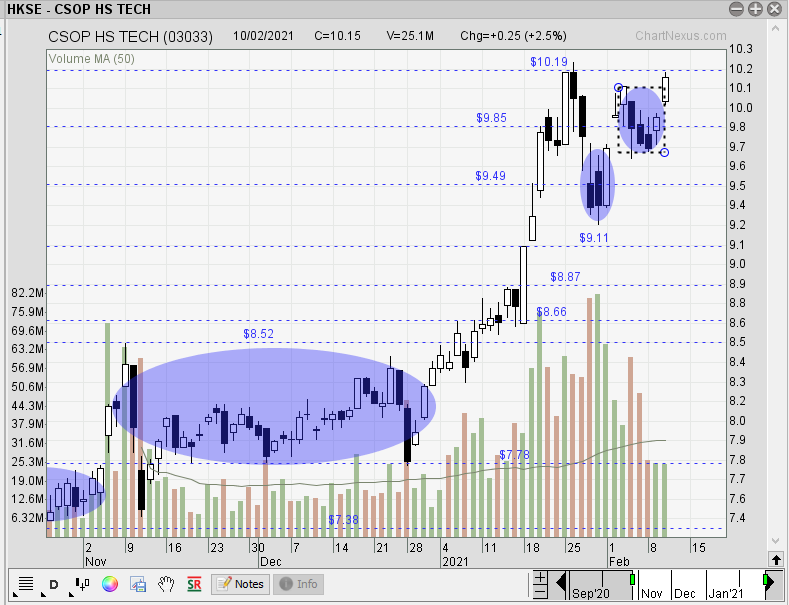789x605 pixels.
Task: Click the $7.38 support label
Action: 343,520
